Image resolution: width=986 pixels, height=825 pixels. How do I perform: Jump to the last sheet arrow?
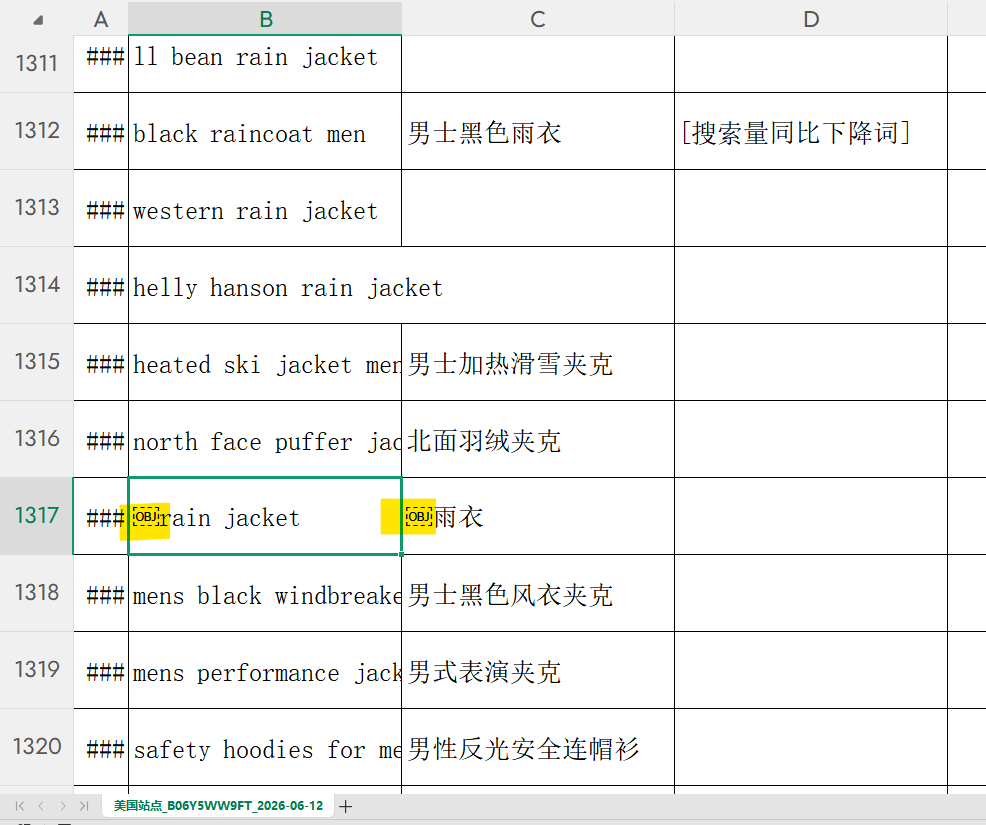pos(84,806)
